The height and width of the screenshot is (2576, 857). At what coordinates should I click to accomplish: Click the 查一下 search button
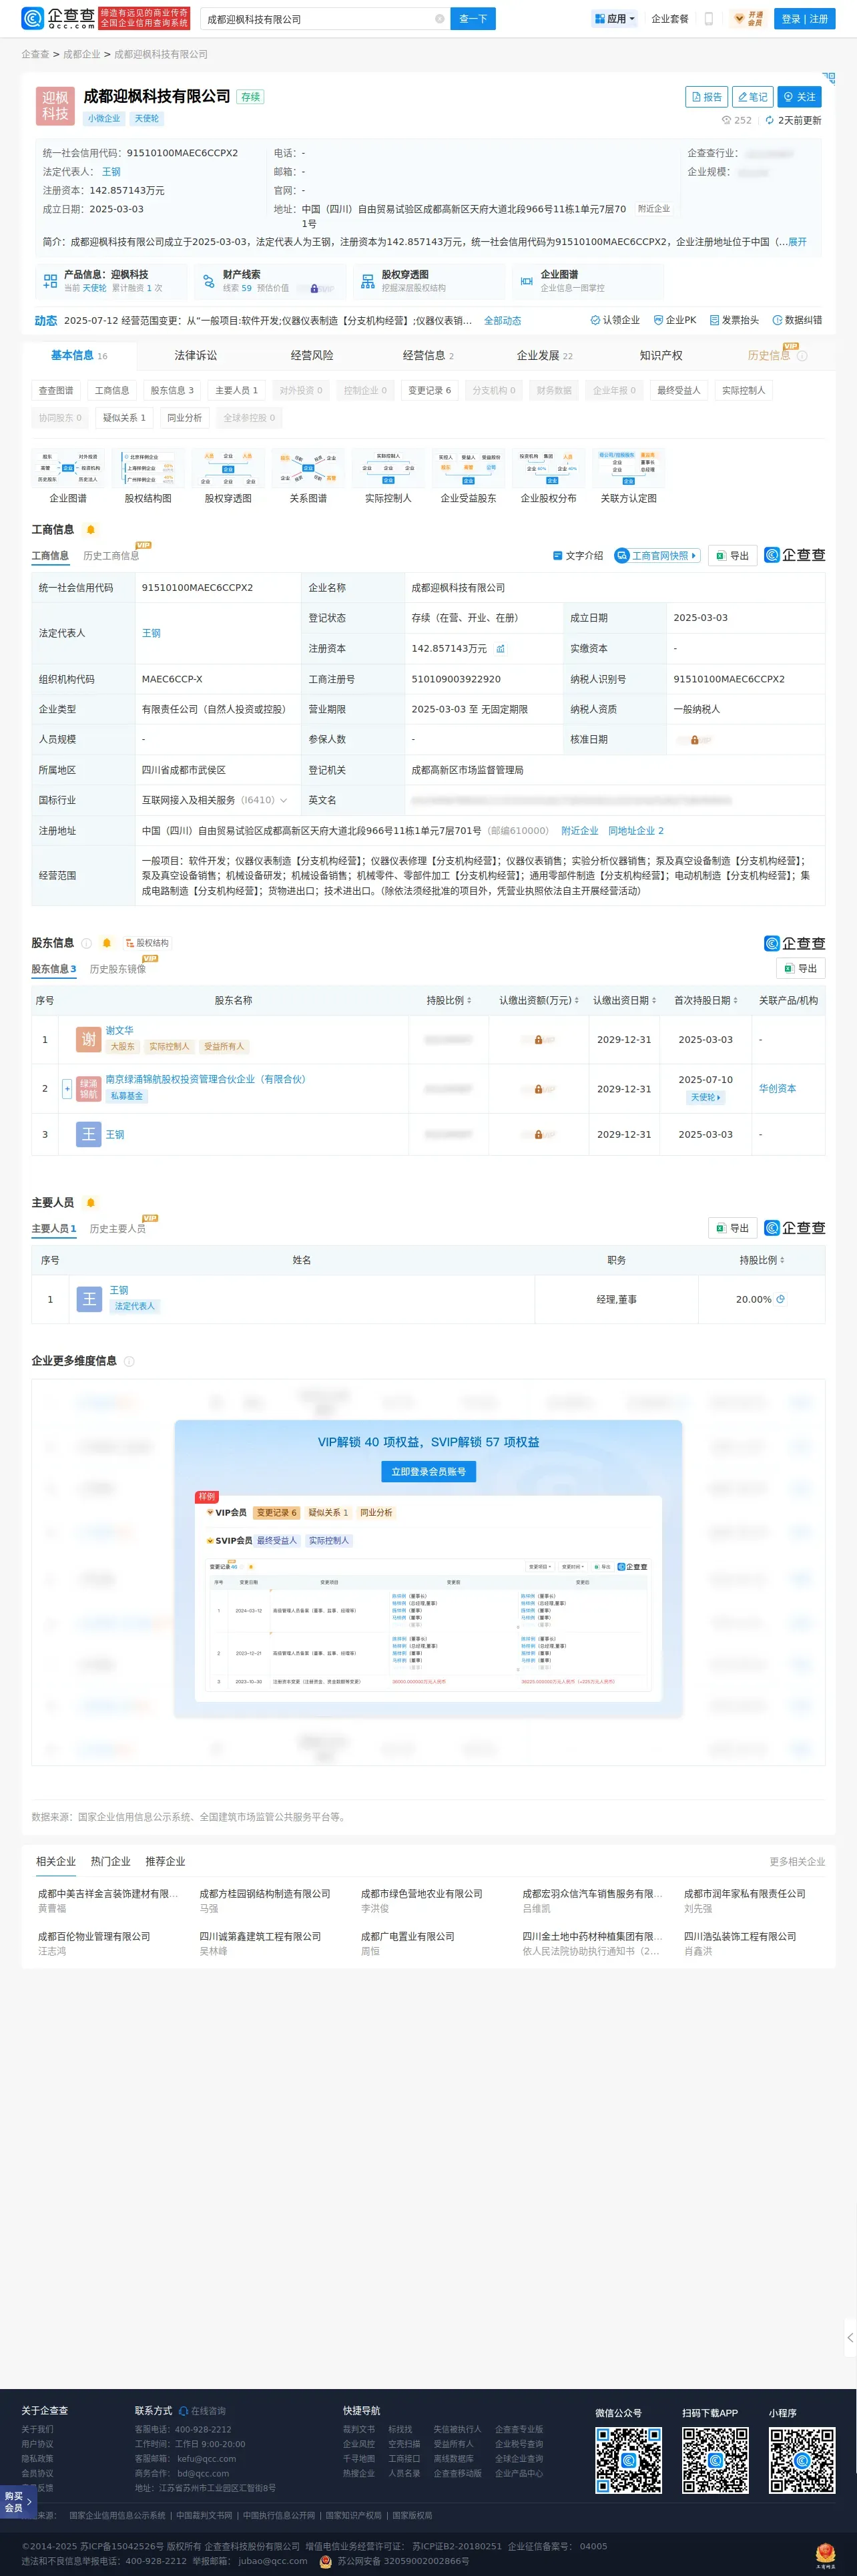click(x=473, y=19)
